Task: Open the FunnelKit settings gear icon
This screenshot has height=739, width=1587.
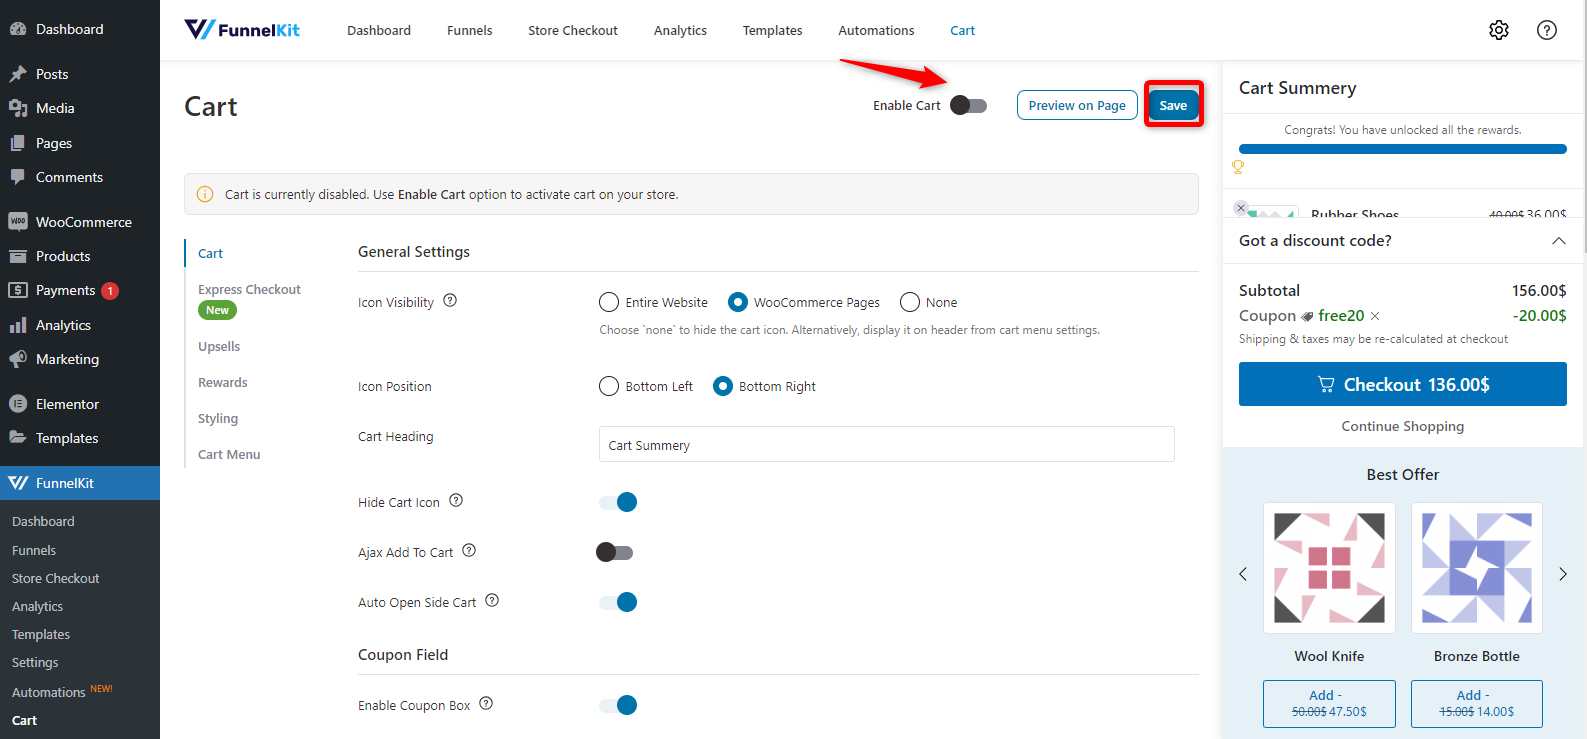Action: tap(1498, 30)
